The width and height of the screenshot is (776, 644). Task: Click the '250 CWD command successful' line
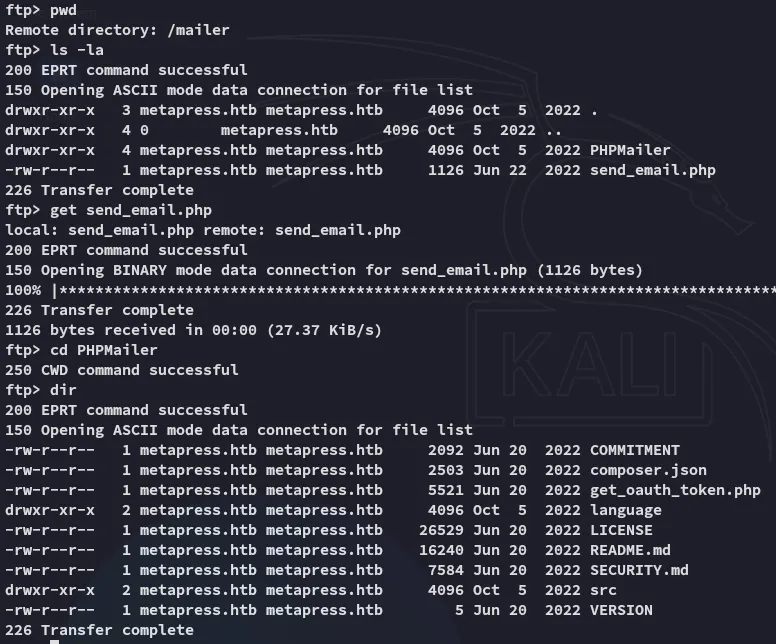coord(121,370)
